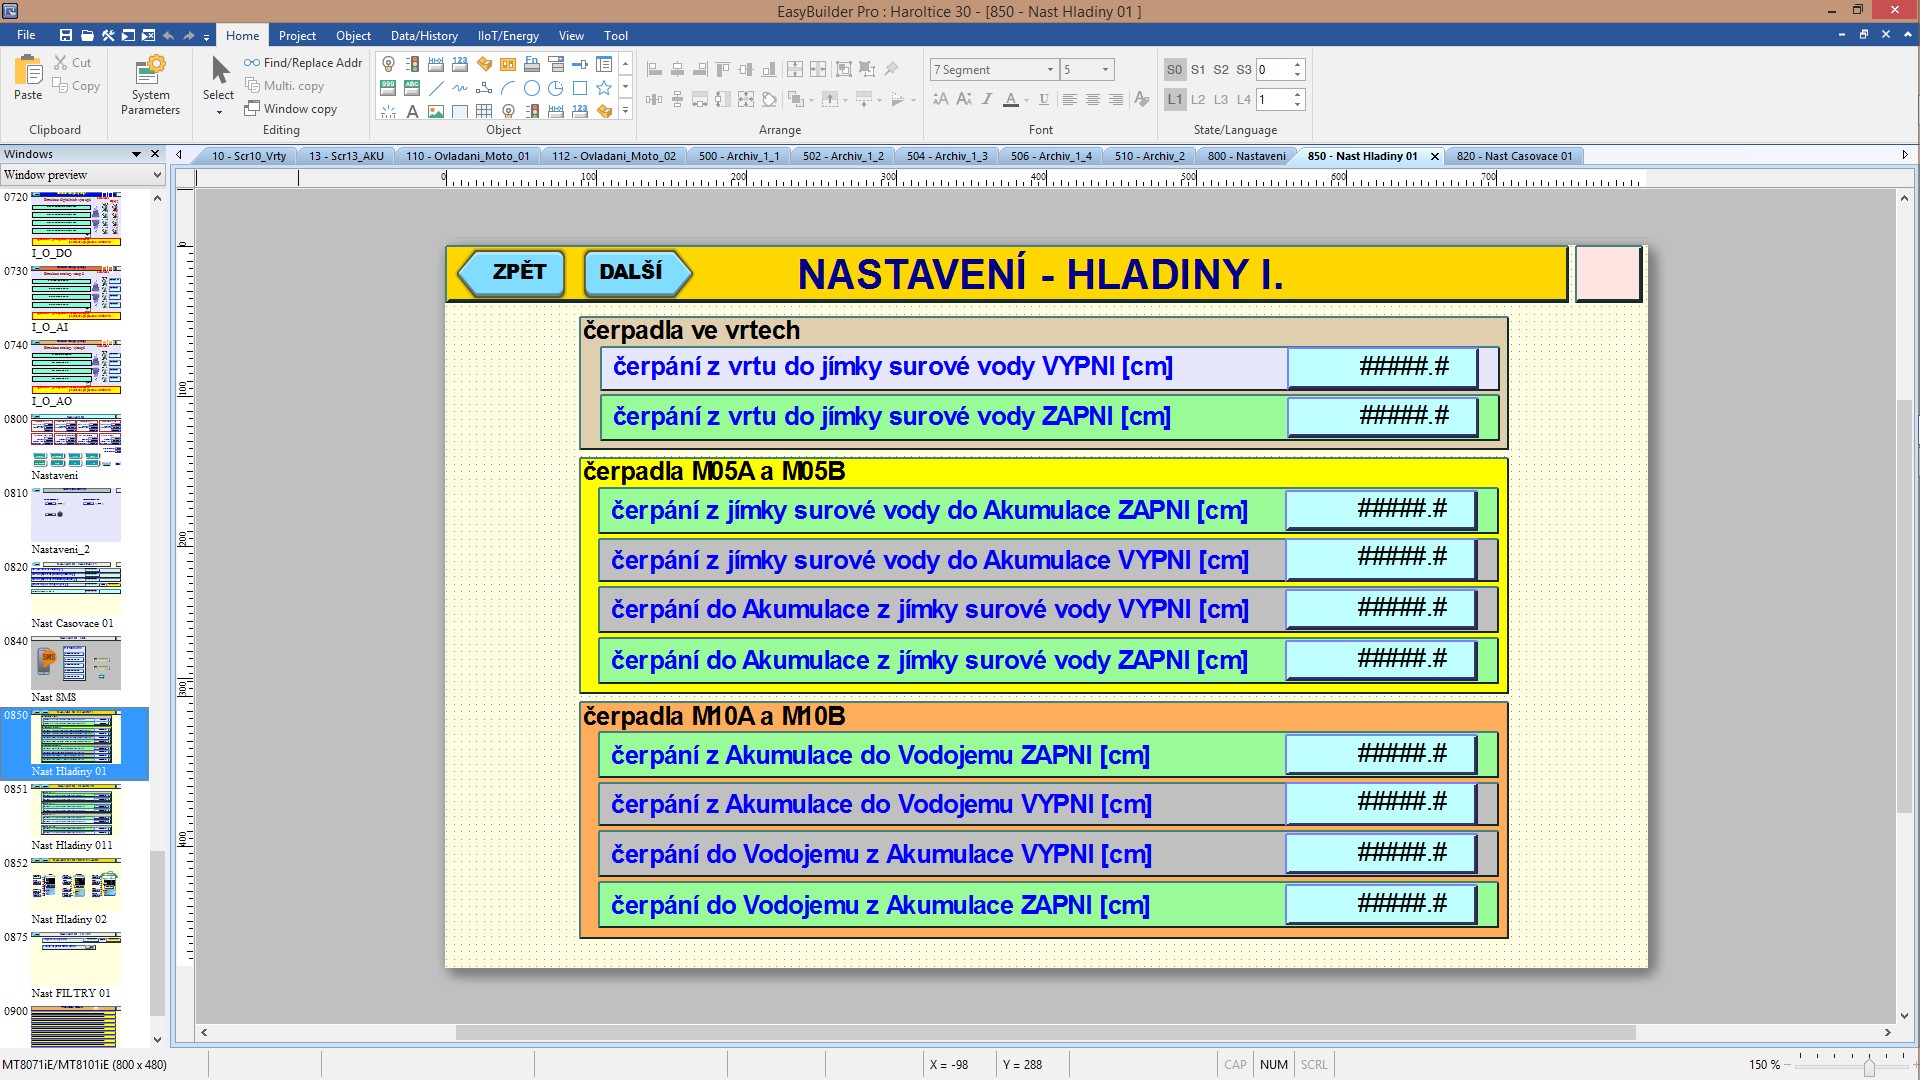
Task: Open the Window preview combo box
Action: pyautogui.click(x=82, y=175)
